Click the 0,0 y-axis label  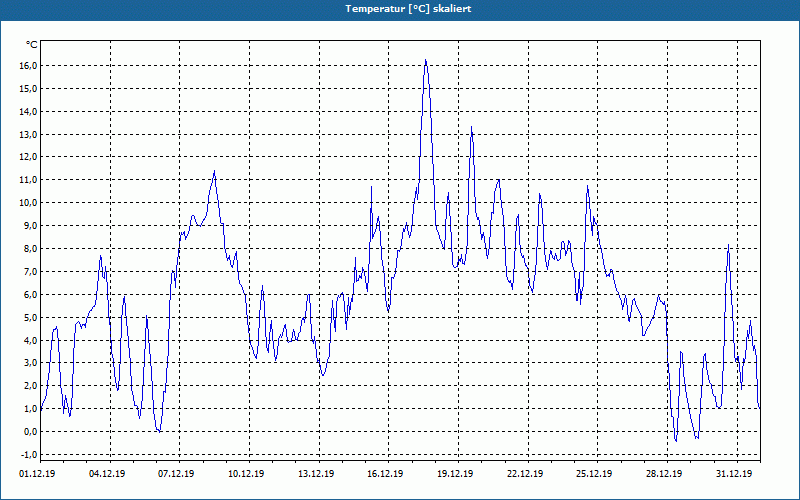click(30, 432)
